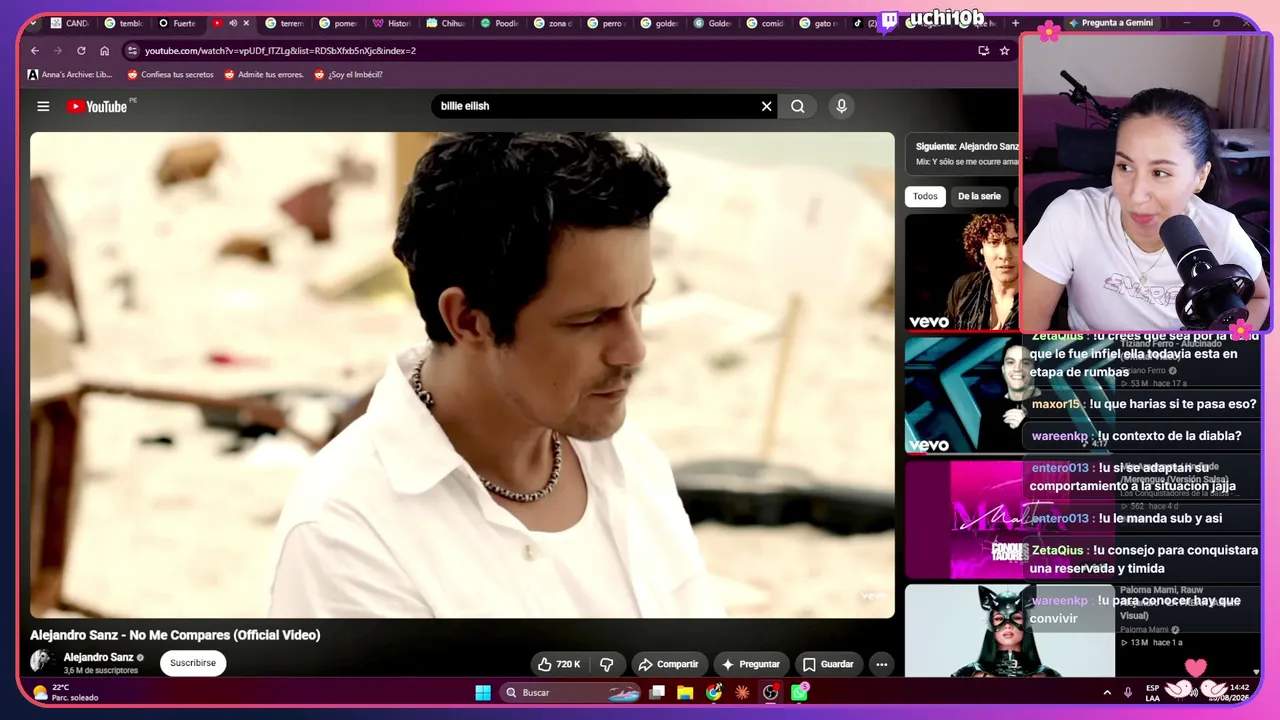The width and height of the screenshot is (1280, 720).
Task: Open File Explorer from the taskbar
Action: (x=685, y=692)
